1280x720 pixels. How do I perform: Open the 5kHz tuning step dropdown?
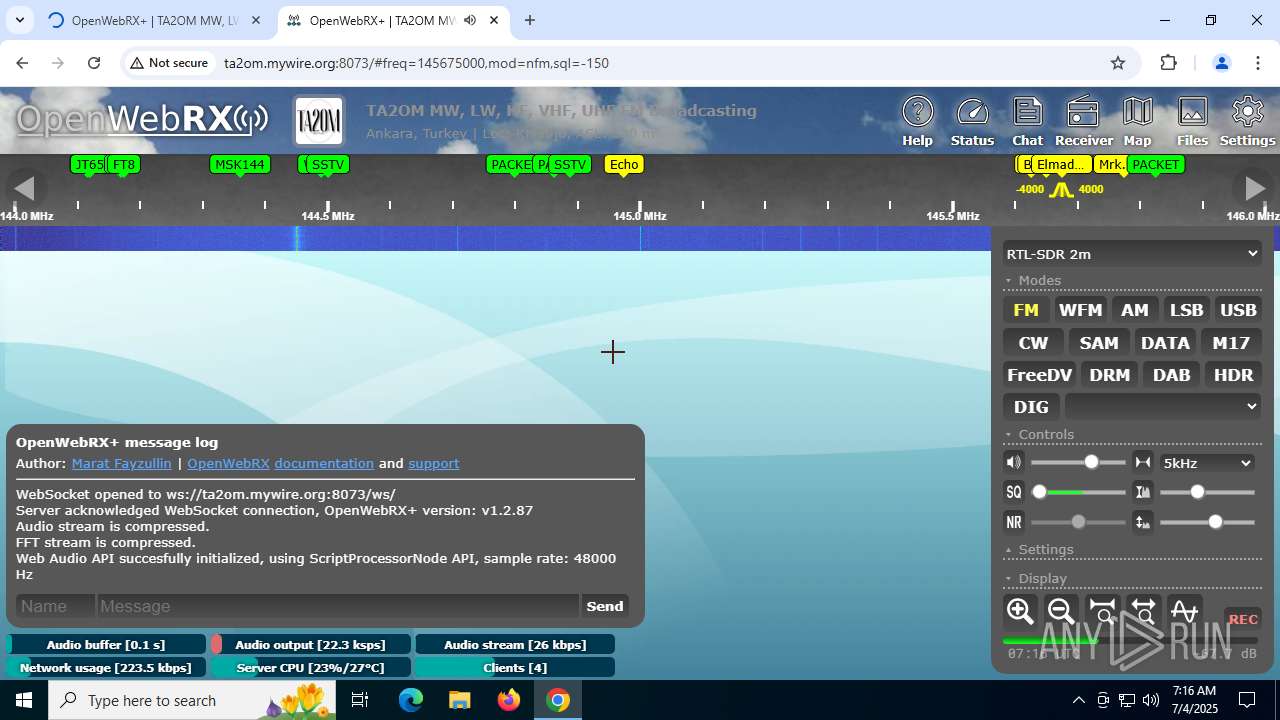[x=1207, y=463]
